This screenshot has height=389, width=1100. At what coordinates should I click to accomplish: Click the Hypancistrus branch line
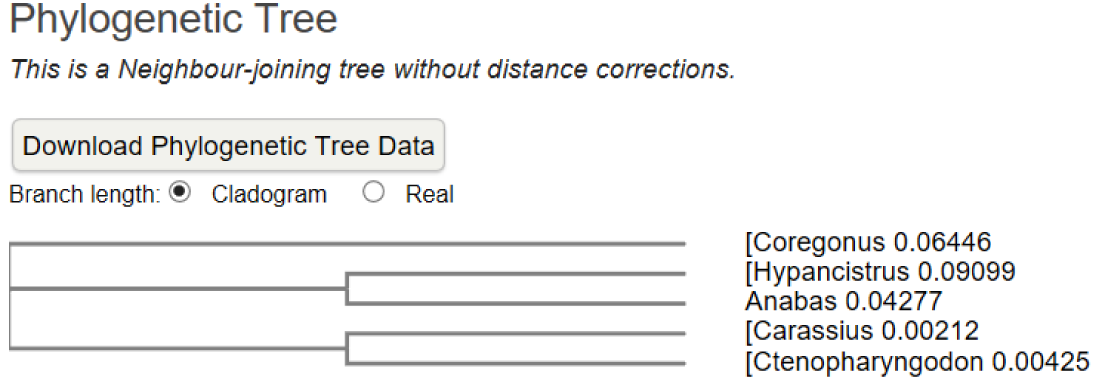pyautogui.click(x=516, y=273)
